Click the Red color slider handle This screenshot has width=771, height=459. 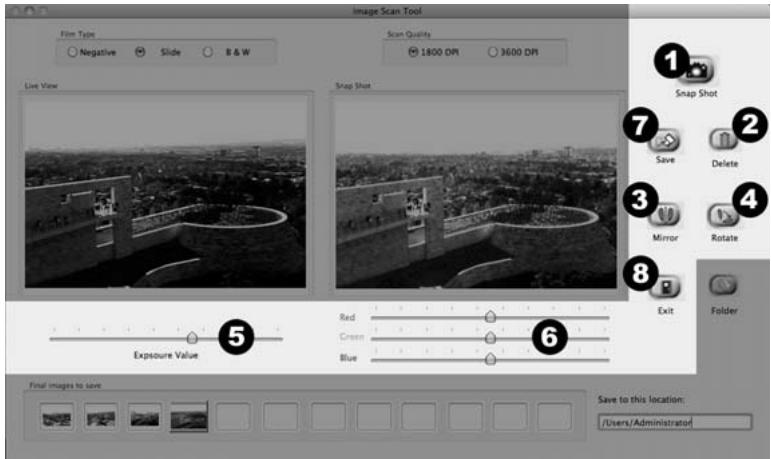pos(490,317)
